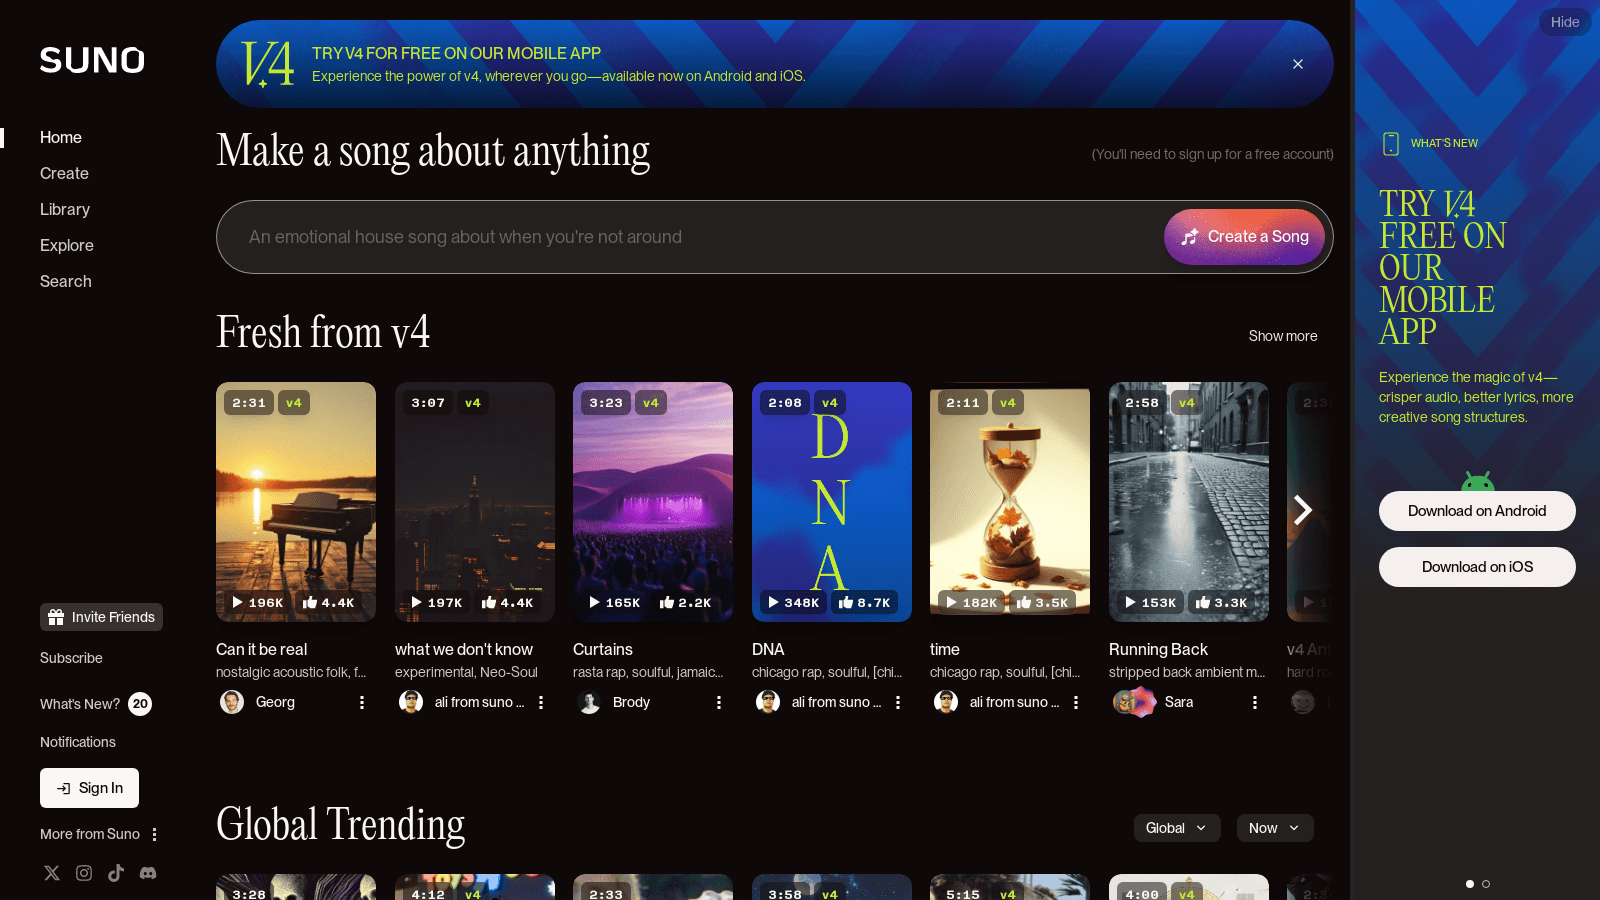Close the V4 mobile app banner

[1298, 64]
